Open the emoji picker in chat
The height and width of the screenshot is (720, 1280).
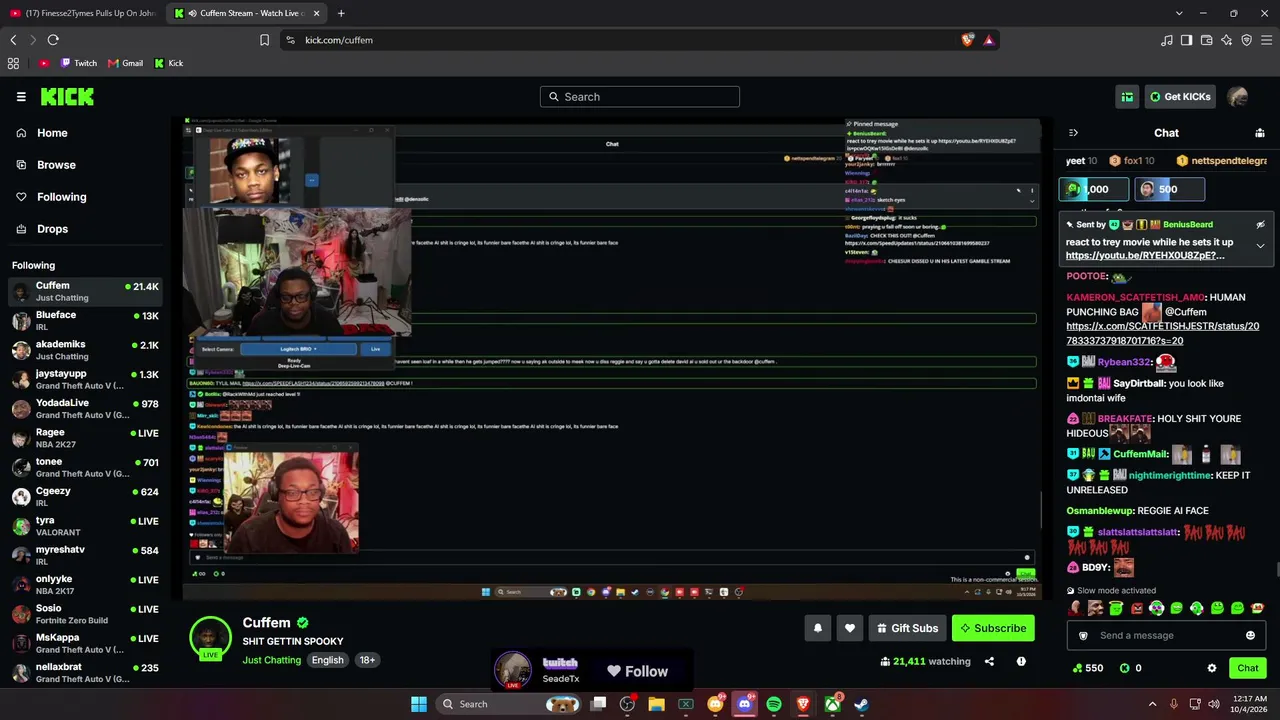pos(1250,636)
